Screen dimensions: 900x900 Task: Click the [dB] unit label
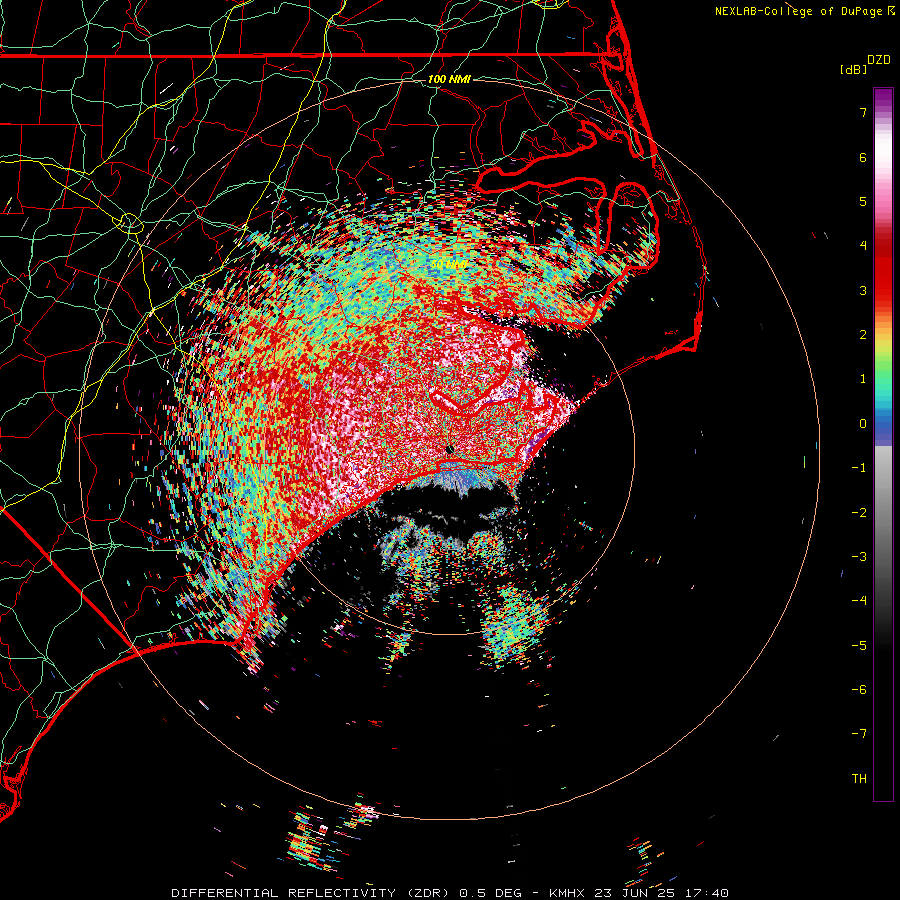[x=854, y=69]
